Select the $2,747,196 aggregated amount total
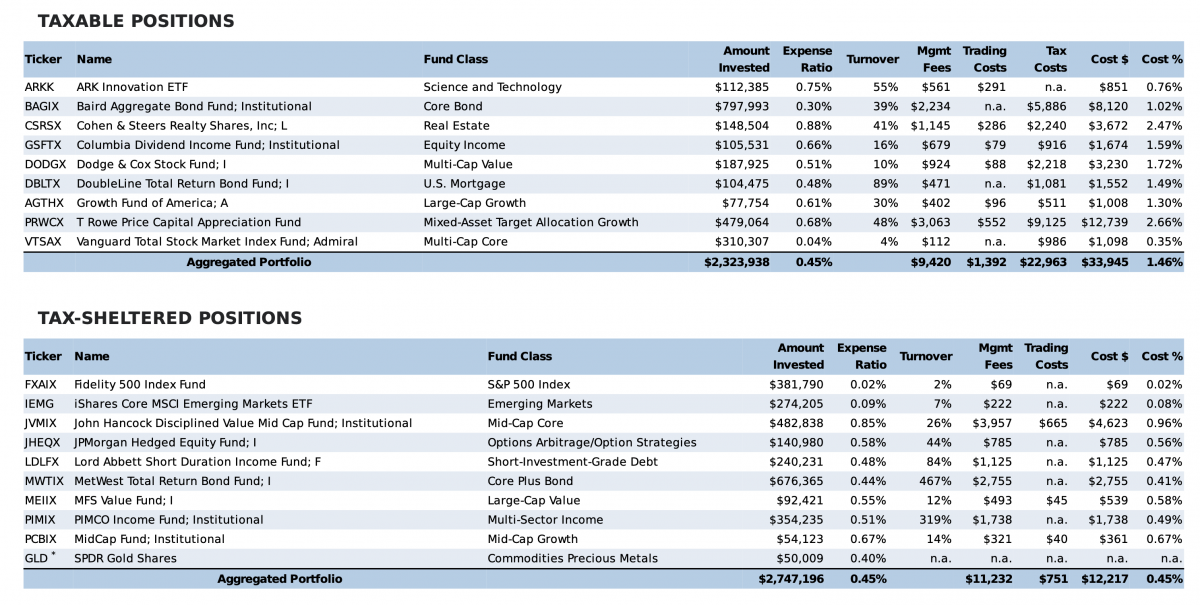This screenshot has height=605, width=1200. [791, 579]
